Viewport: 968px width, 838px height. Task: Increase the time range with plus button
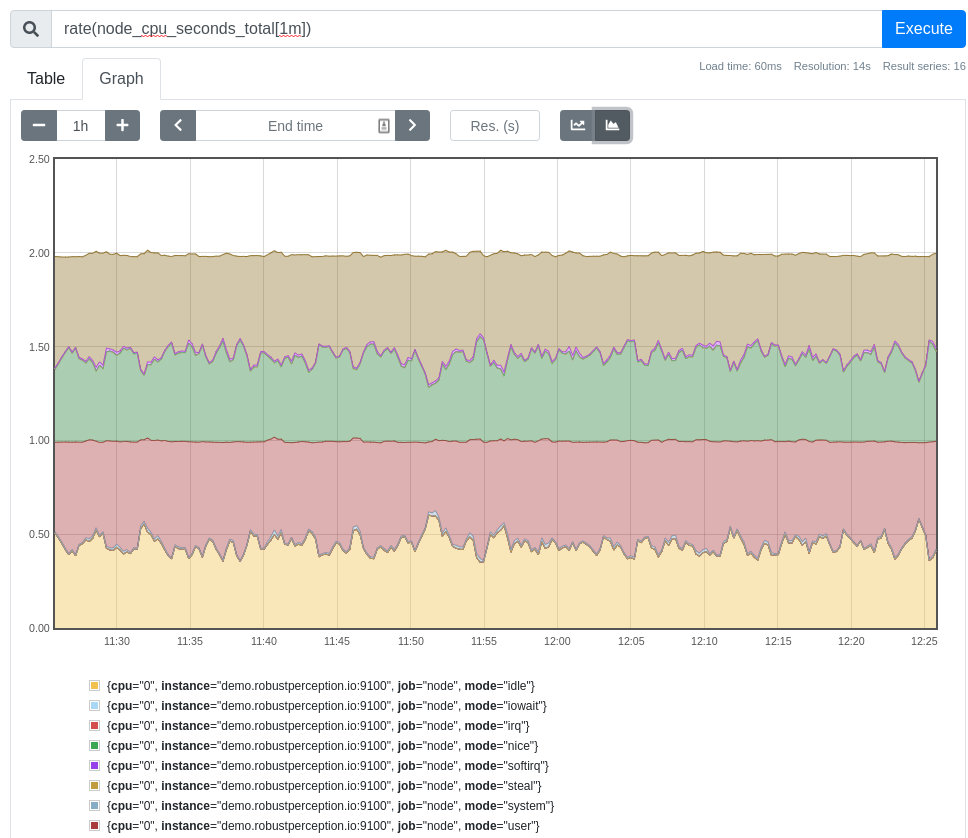coord(122,125)
